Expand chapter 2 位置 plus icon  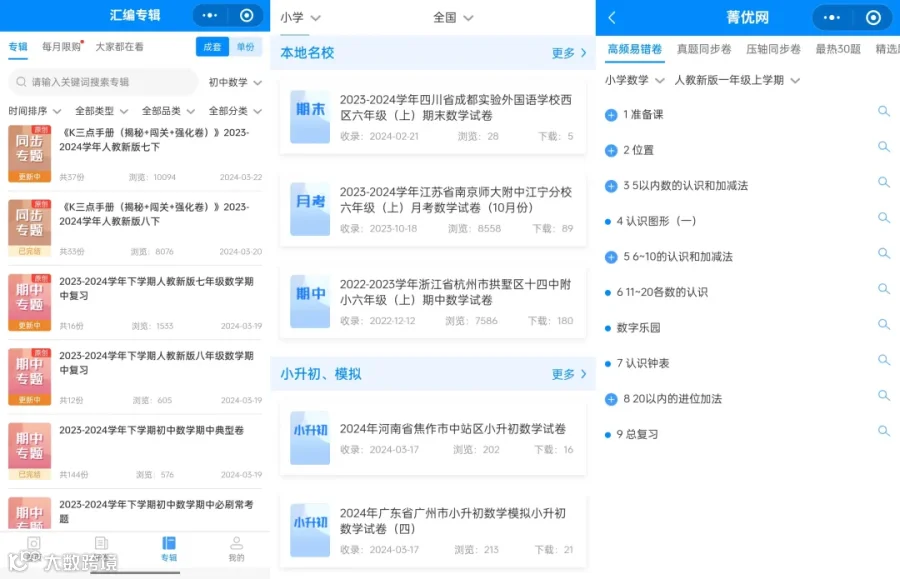[x=611, y=151]
